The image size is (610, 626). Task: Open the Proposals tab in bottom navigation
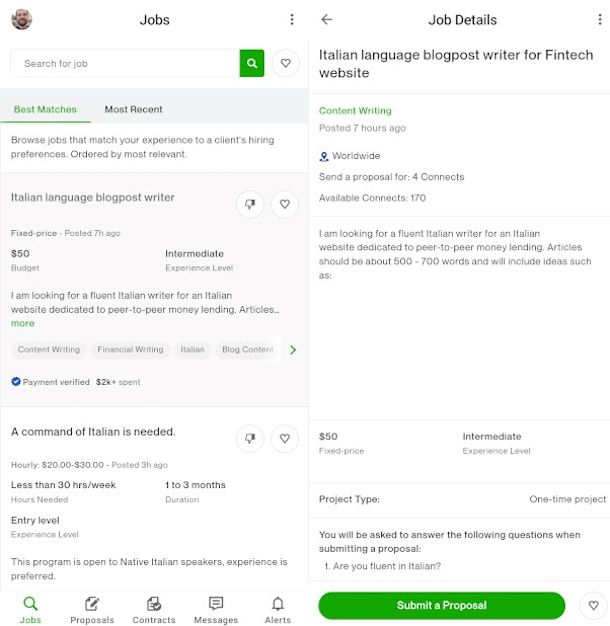(x=92, y=609)
